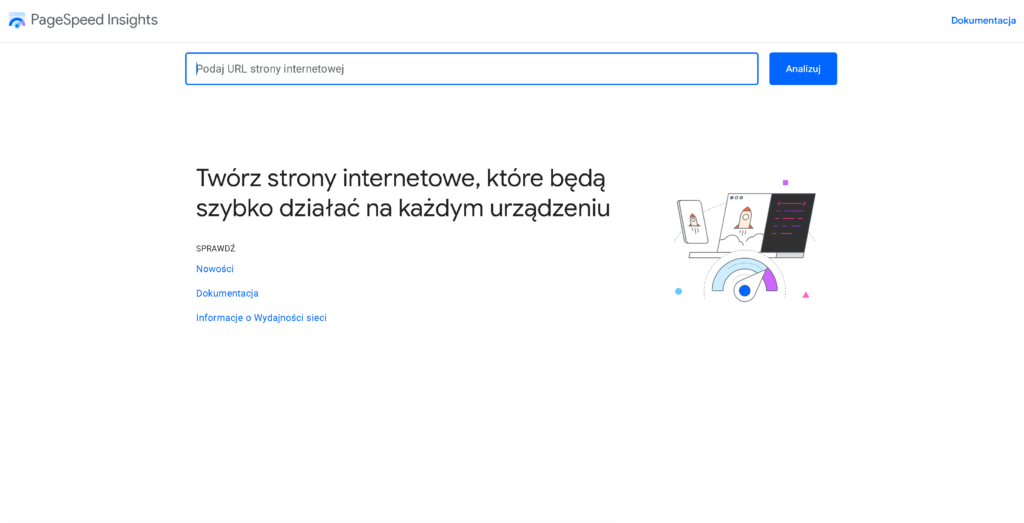
Task: Click the rocket in the browser window illustration
Action: click(x=743, y=218)
